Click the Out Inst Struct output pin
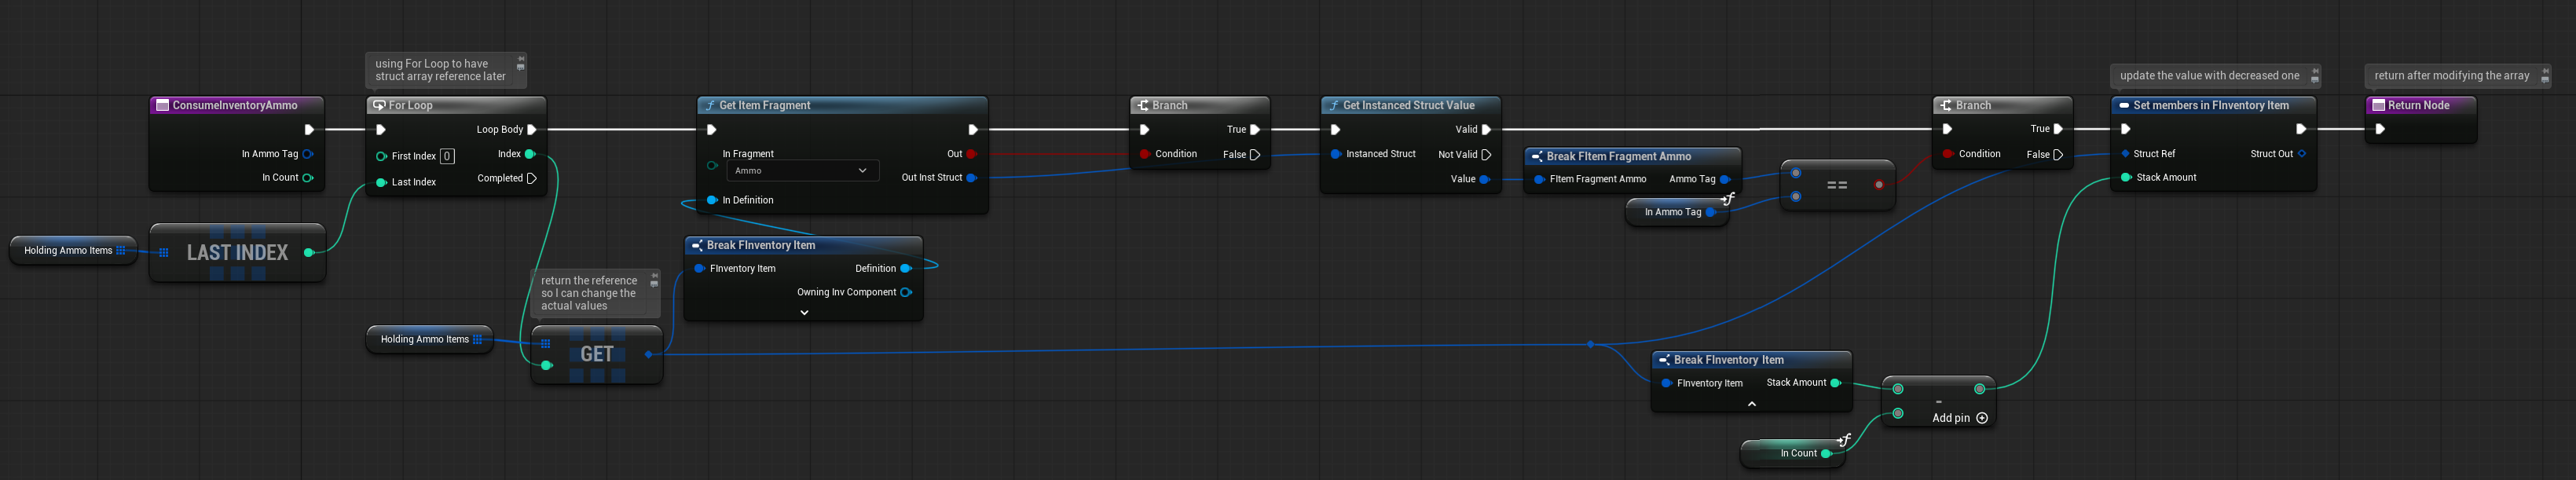Screen dimensions: 2576x480 tap(971, 178)
